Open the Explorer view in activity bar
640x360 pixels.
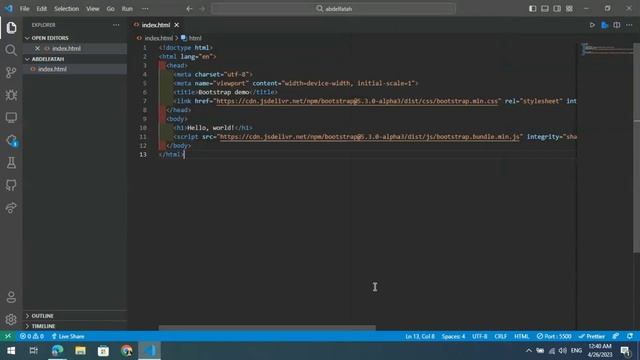pyautogui.click(x=11, y=27)
